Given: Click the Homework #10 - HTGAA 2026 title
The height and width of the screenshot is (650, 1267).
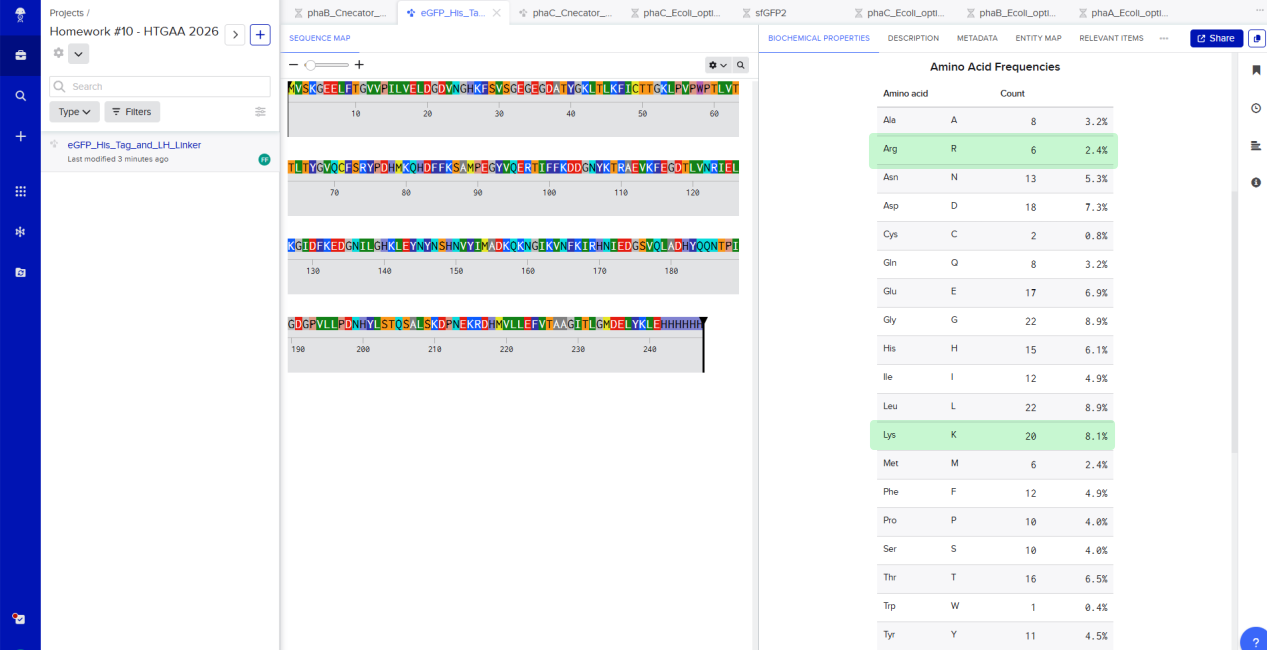Looking at the screenshot, I should tap(134, 31).
